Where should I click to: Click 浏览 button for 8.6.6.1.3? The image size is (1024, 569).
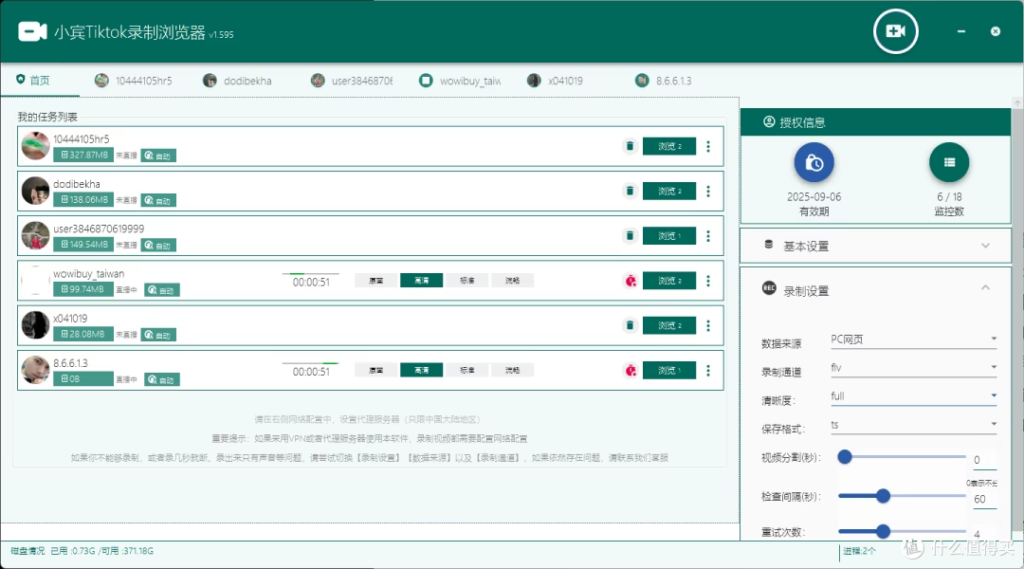[669, 370]
